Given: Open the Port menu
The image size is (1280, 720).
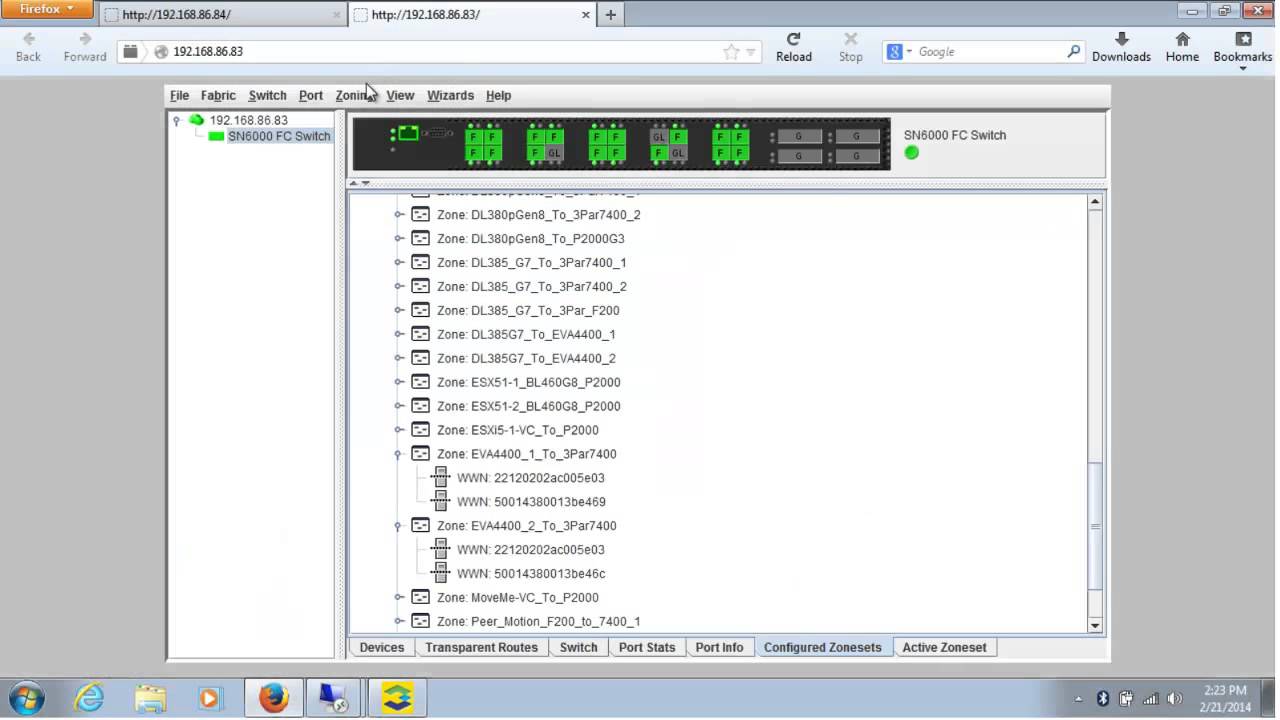Looking at the screenshot, I should coord(311,95).
